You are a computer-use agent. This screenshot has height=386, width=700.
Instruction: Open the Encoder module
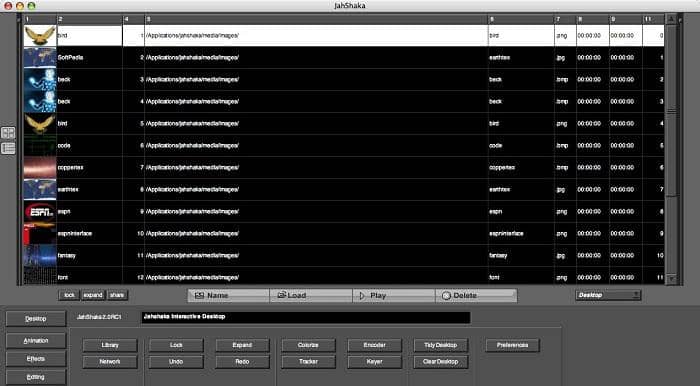[375, 345]
